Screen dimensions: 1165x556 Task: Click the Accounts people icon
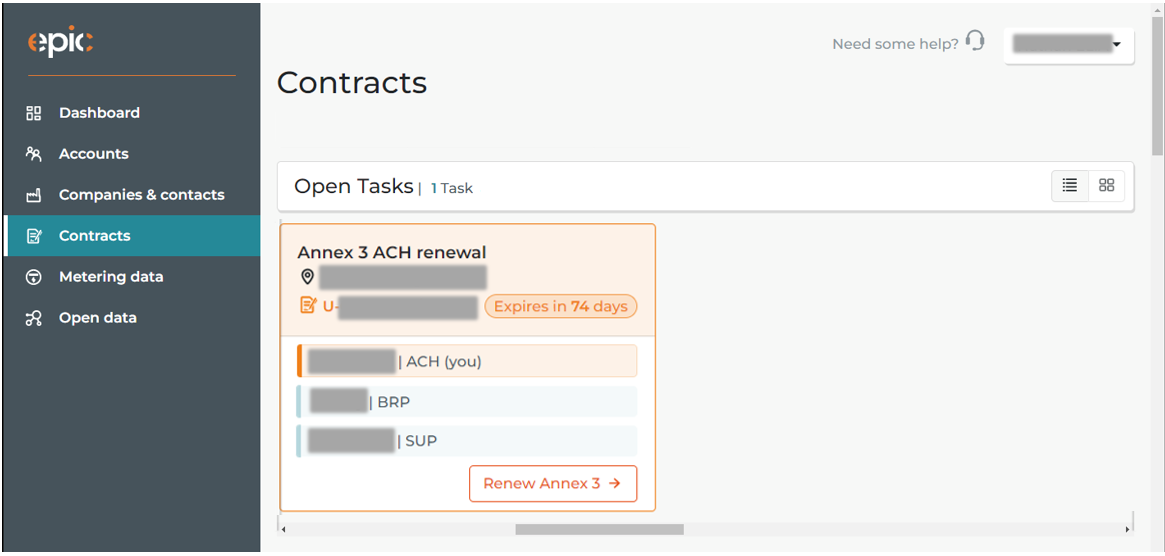click(x=33, y=154)
